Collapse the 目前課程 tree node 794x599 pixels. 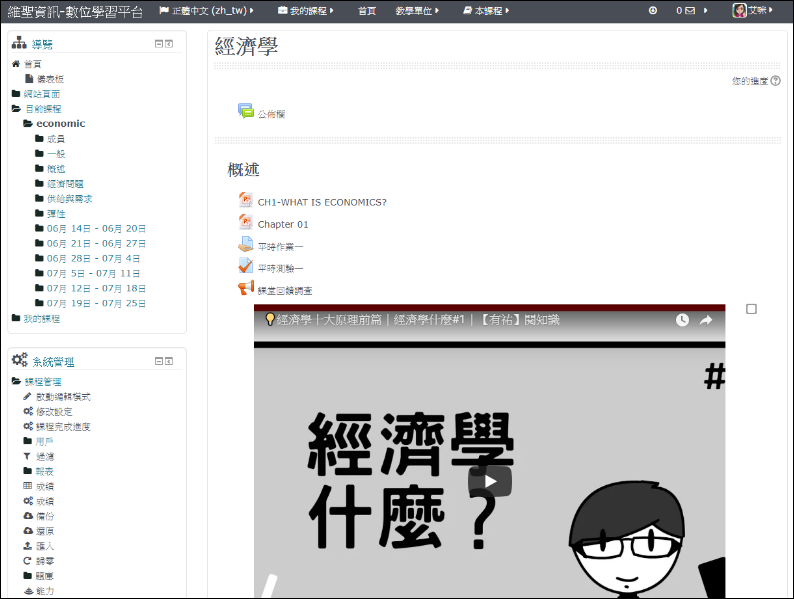pos(16,108)
